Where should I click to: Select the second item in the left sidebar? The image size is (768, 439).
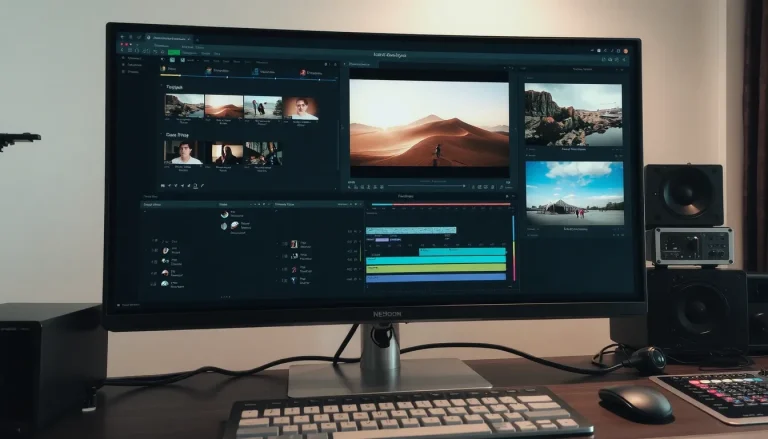132,65
